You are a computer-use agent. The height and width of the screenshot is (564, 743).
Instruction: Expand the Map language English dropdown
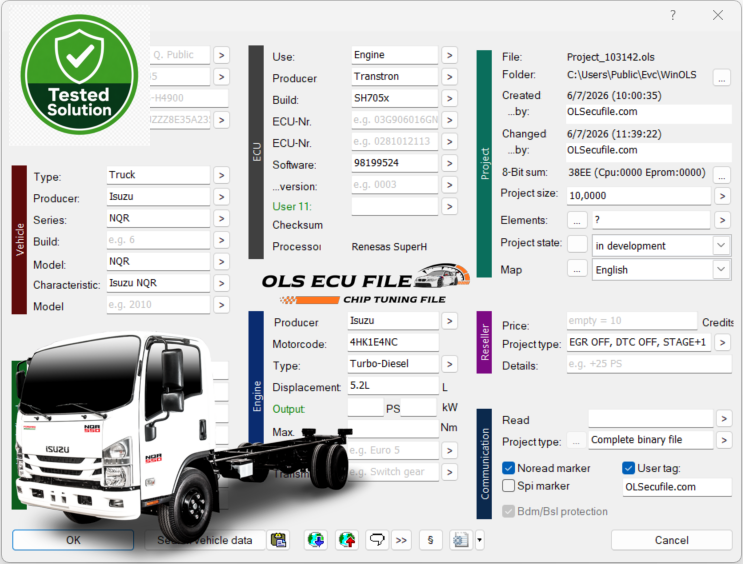[721, 270]
